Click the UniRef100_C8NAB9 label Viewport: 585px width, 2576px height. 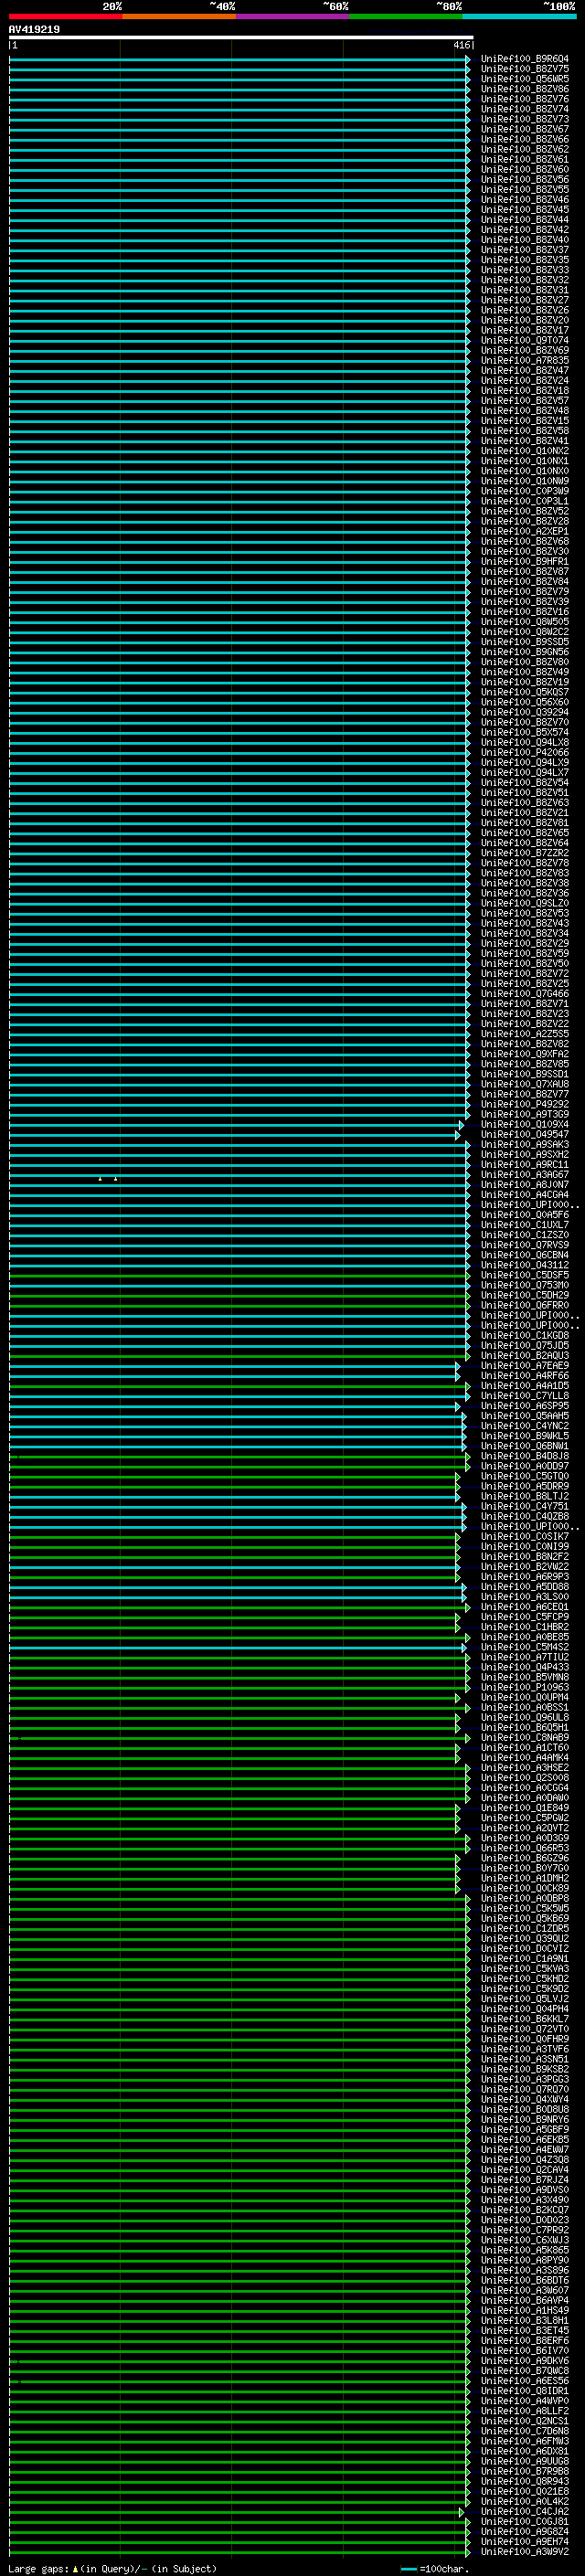[x=525, y=1737]
